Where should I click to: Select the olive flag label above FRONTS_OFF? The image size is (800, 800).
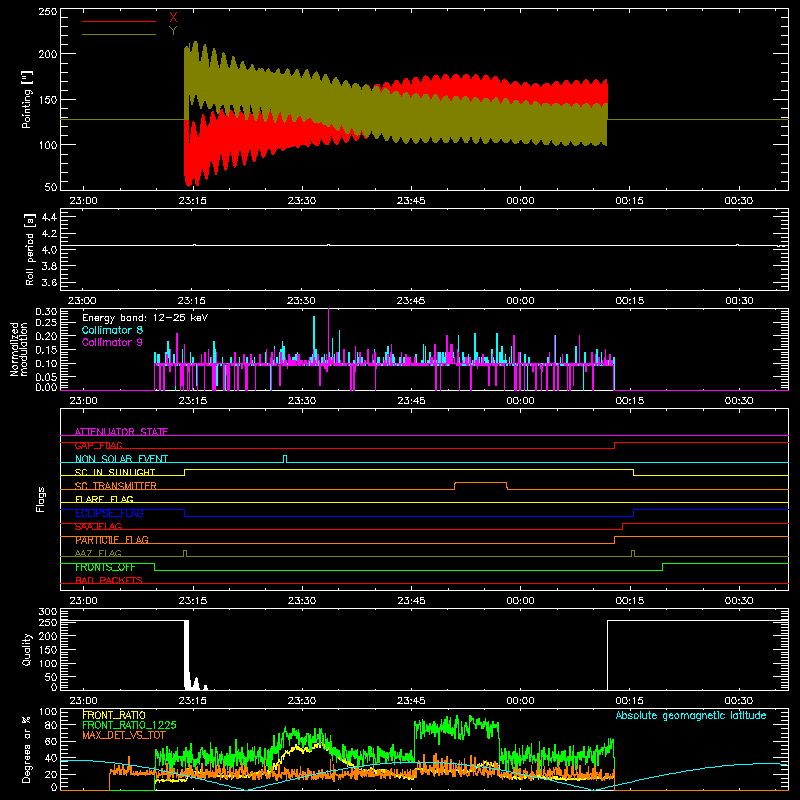coord(98,553)
